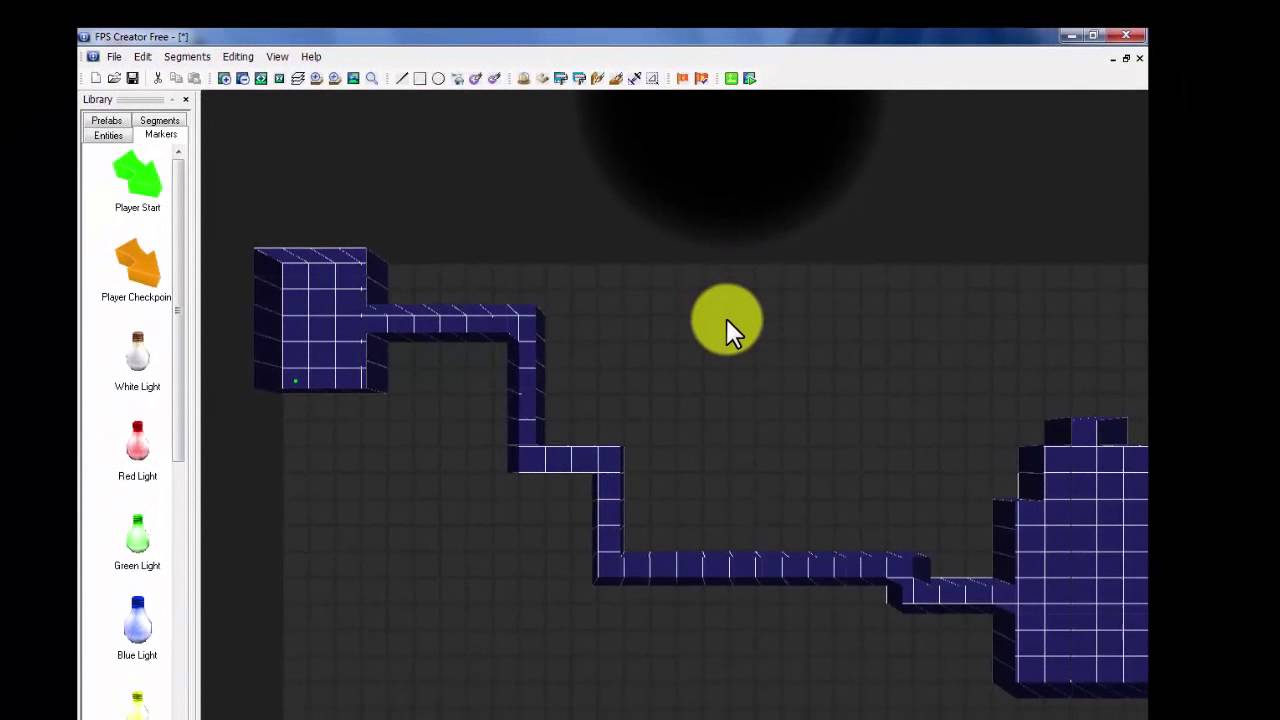This screenshot has height=720, width=1280.
Task: Select the Green Light marker
Action: tap(137, 540)
